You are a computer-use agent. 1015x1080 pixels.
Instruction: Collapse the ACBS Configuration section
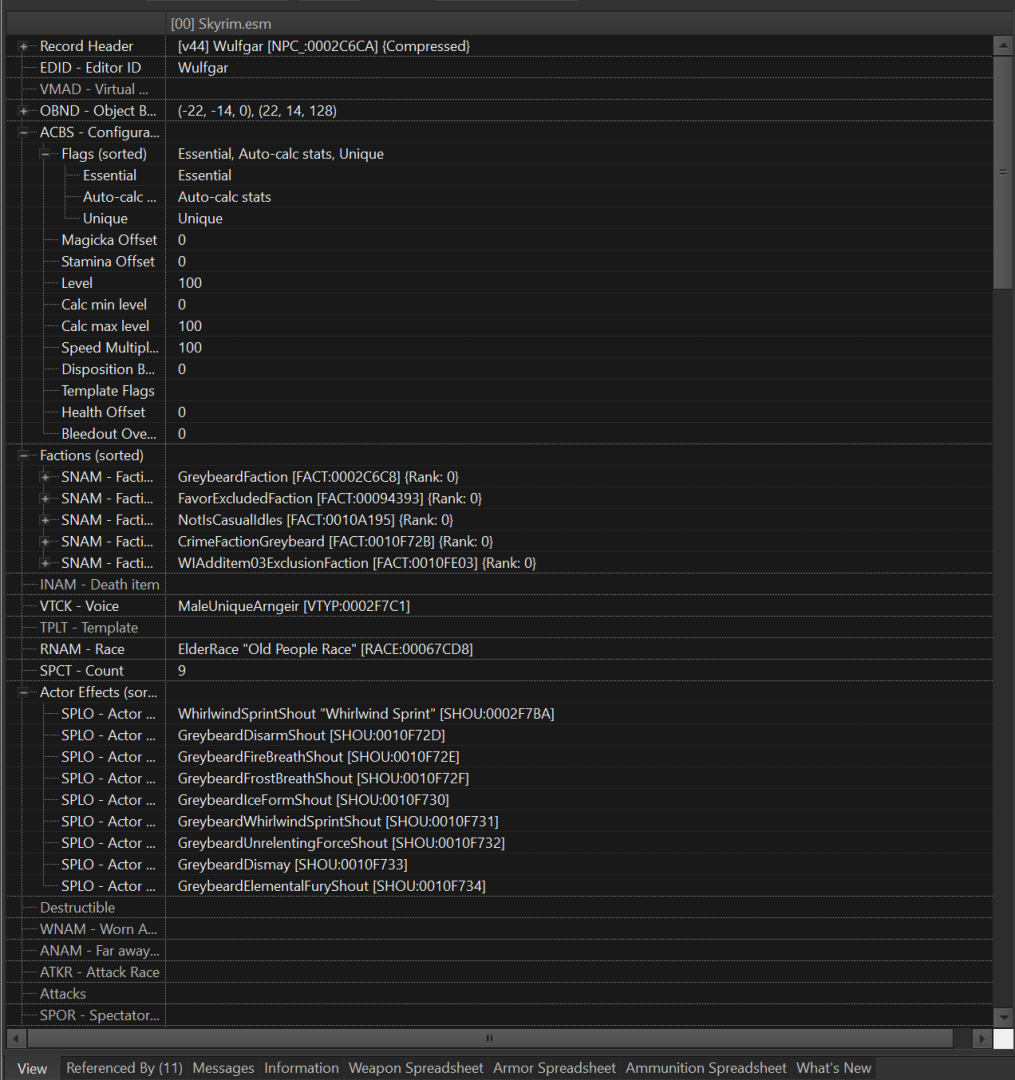pyautogui.click(x=23, y=132)
